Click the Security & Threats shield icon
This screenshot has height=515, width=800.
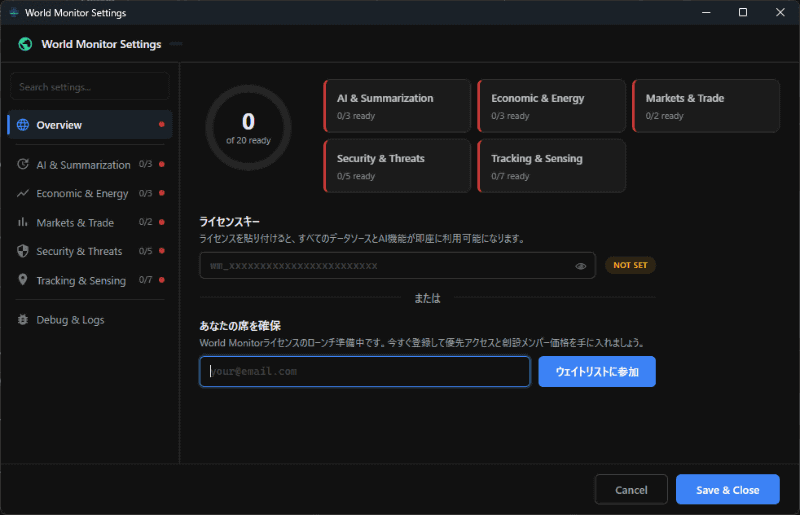(23, 251)
